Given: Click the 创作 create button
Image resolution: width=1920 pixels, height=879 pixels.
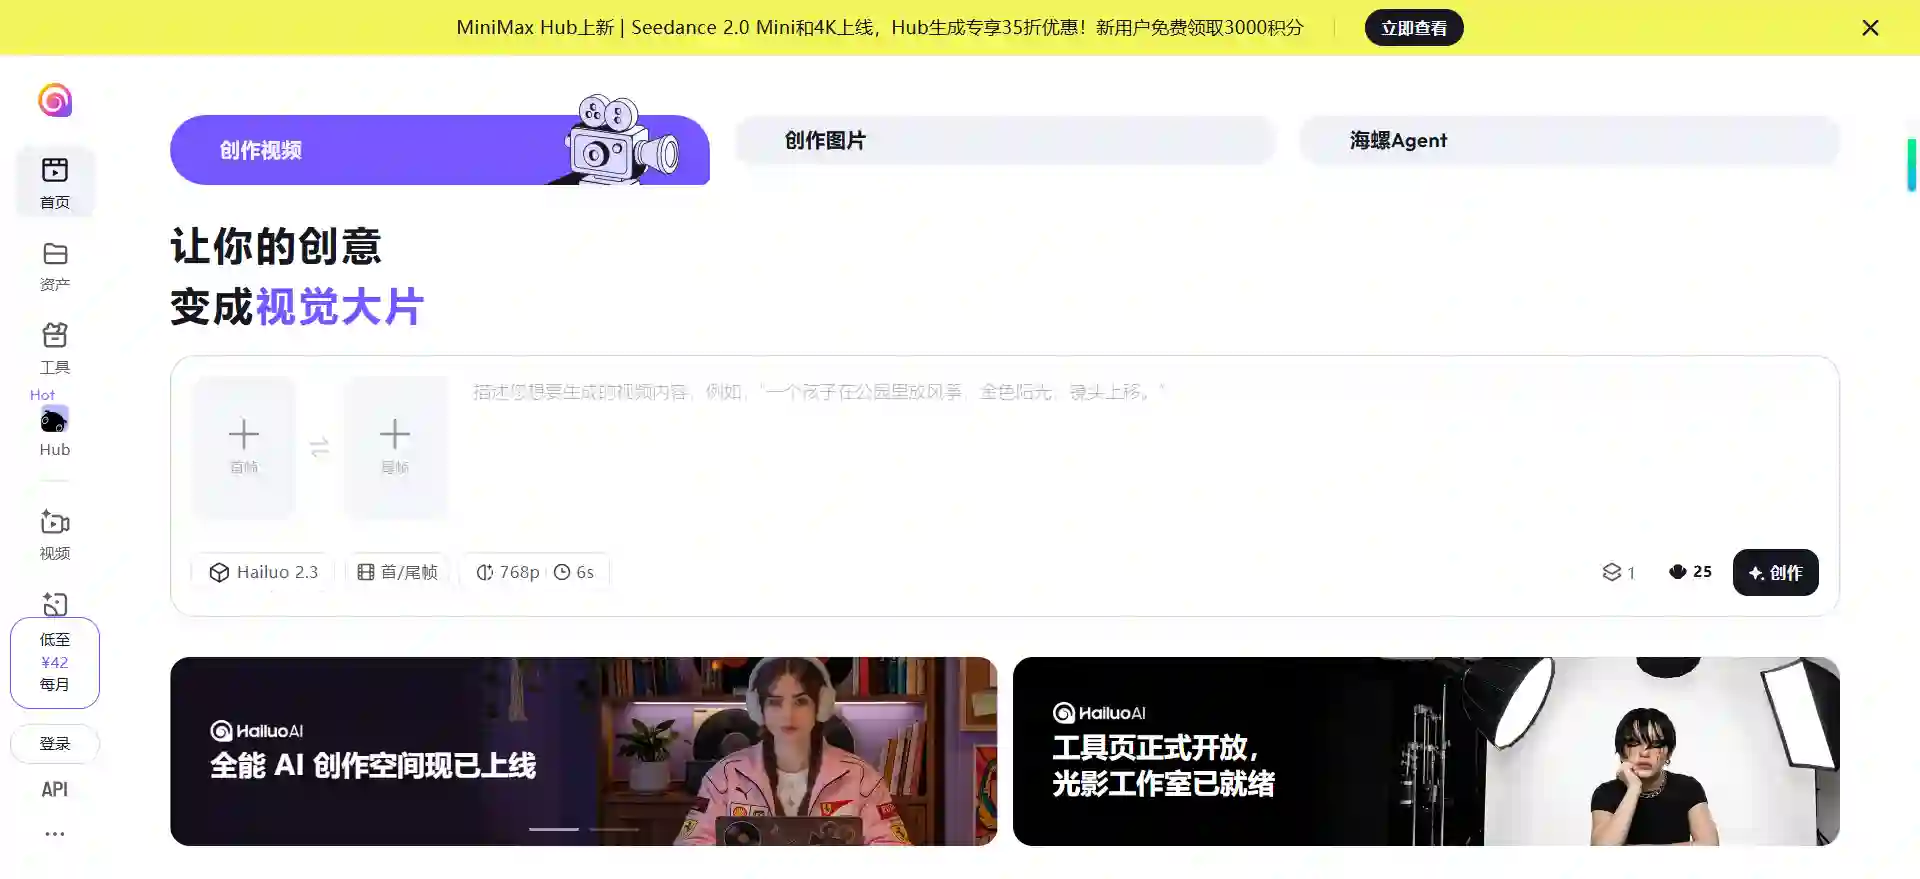Looking at the screenshot, I should (1775, 572).
